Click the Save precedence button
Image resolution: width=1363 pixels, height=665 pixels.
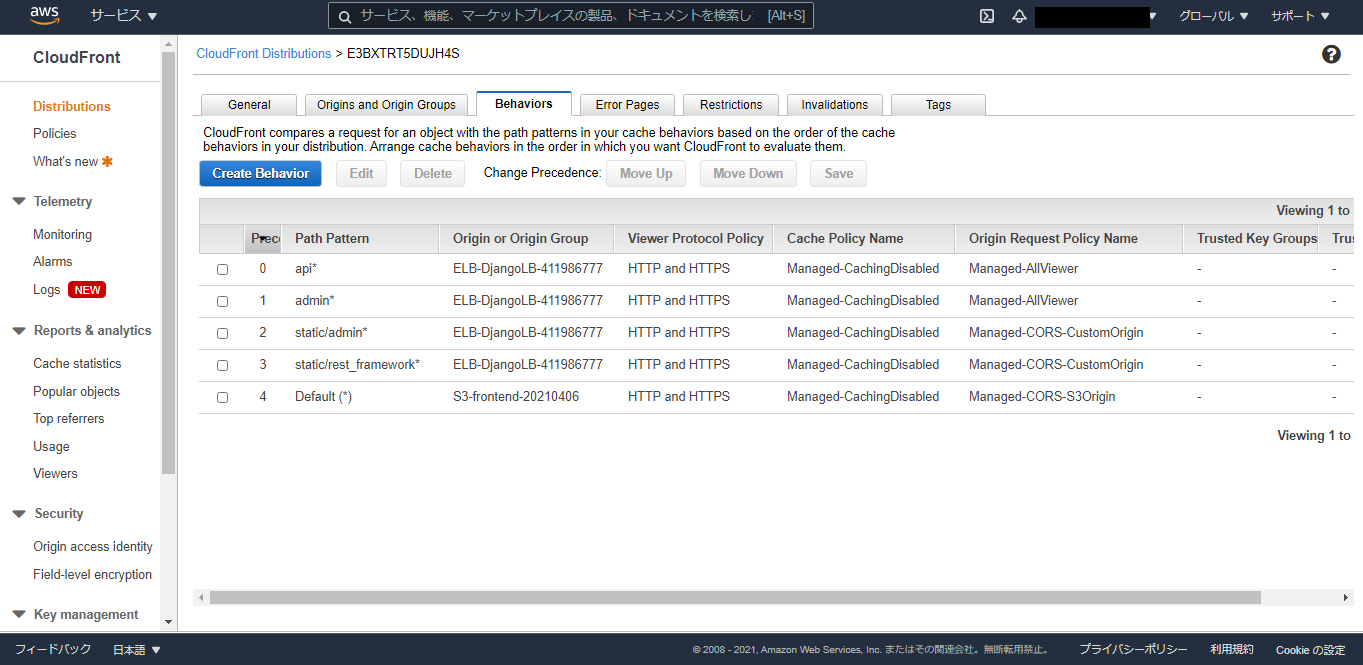[x=839, y=173]
